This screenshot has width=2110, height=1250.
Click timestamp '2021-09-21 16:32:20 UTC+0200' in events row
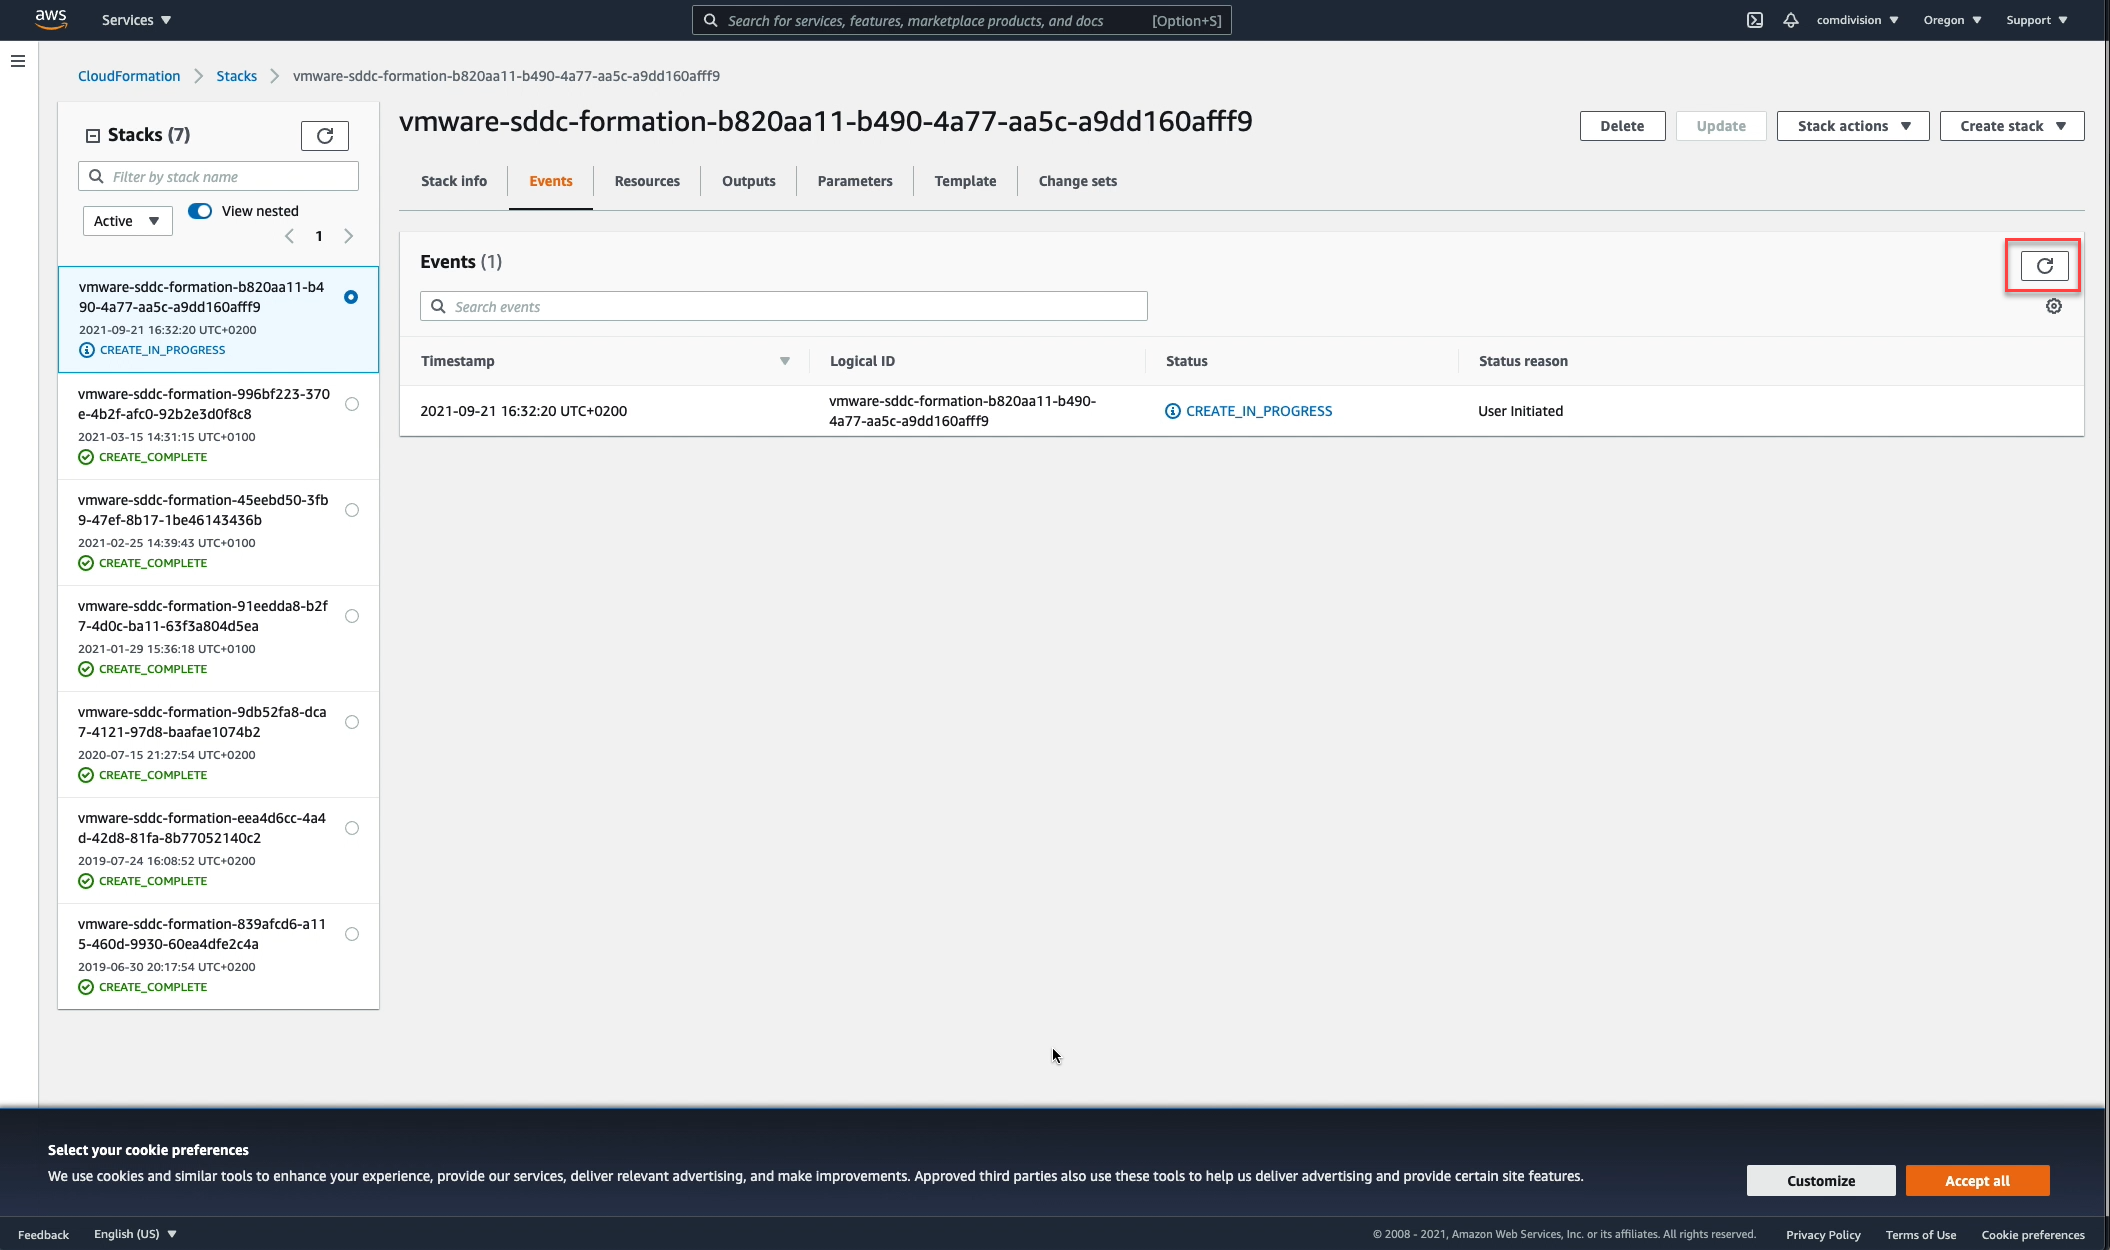(524, 411)
